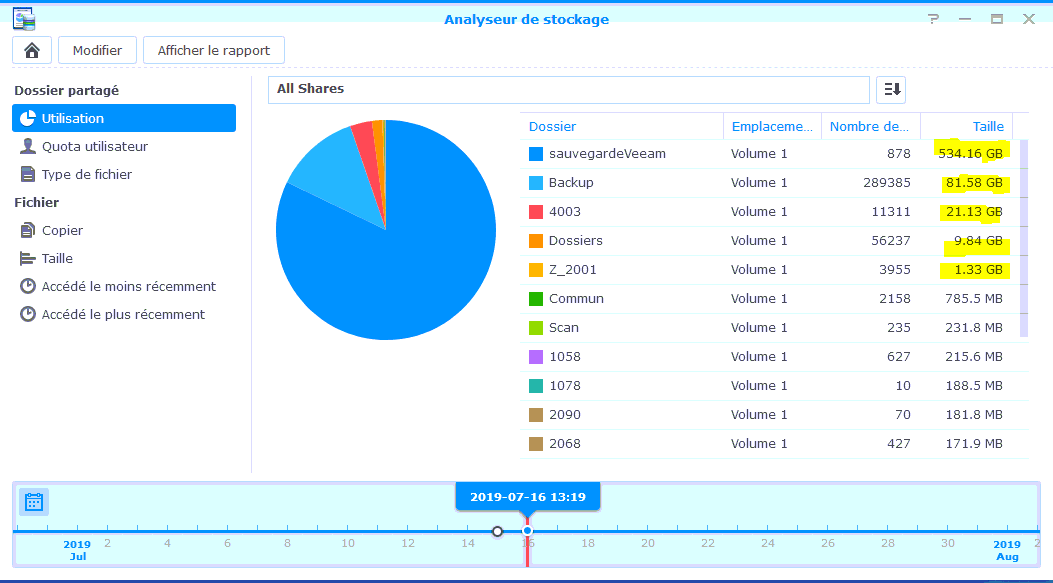Open the help question mark icon
1053x583 pixels.
point(933,19)
